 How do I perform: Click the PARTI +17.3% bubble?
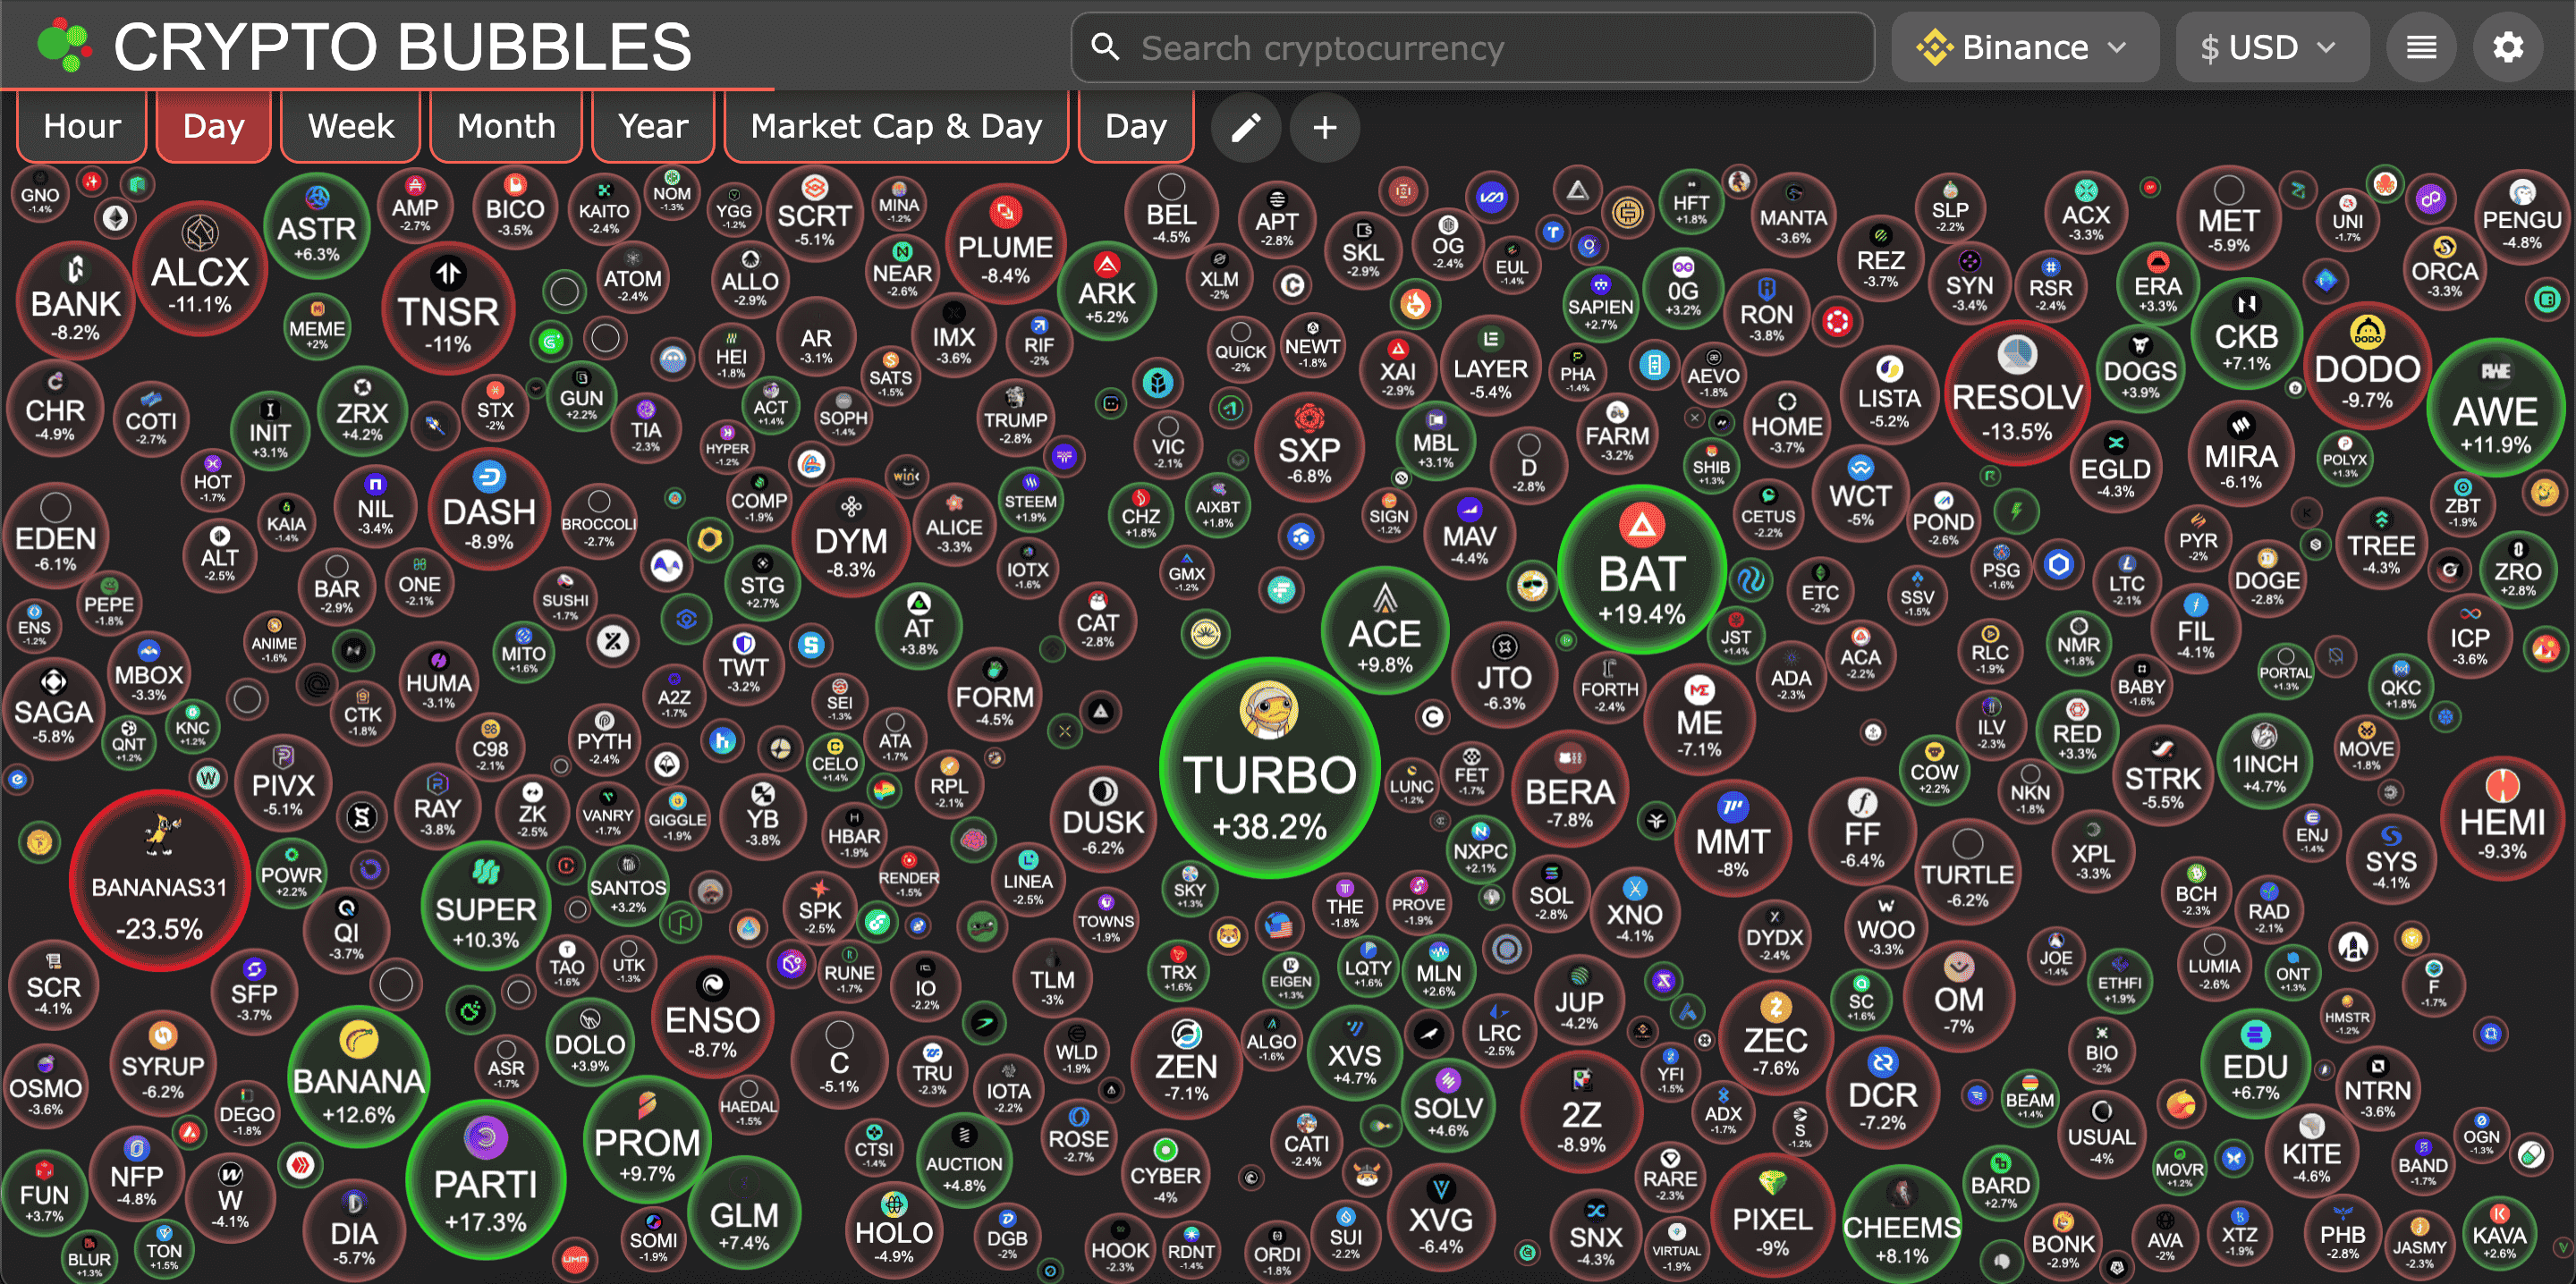coord(485,1182)
